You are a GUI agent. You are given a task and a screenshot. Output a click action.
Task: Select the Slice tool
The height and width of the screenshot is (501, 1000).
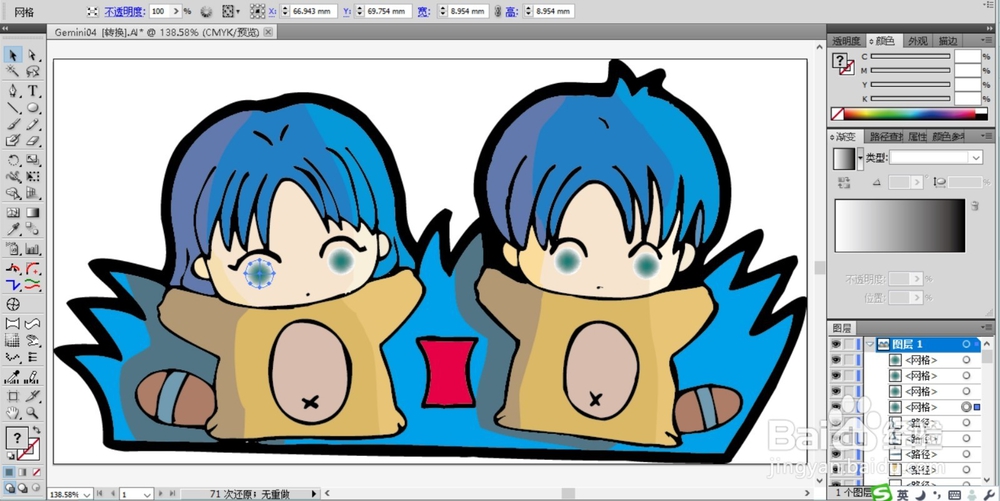pos(33,396)
